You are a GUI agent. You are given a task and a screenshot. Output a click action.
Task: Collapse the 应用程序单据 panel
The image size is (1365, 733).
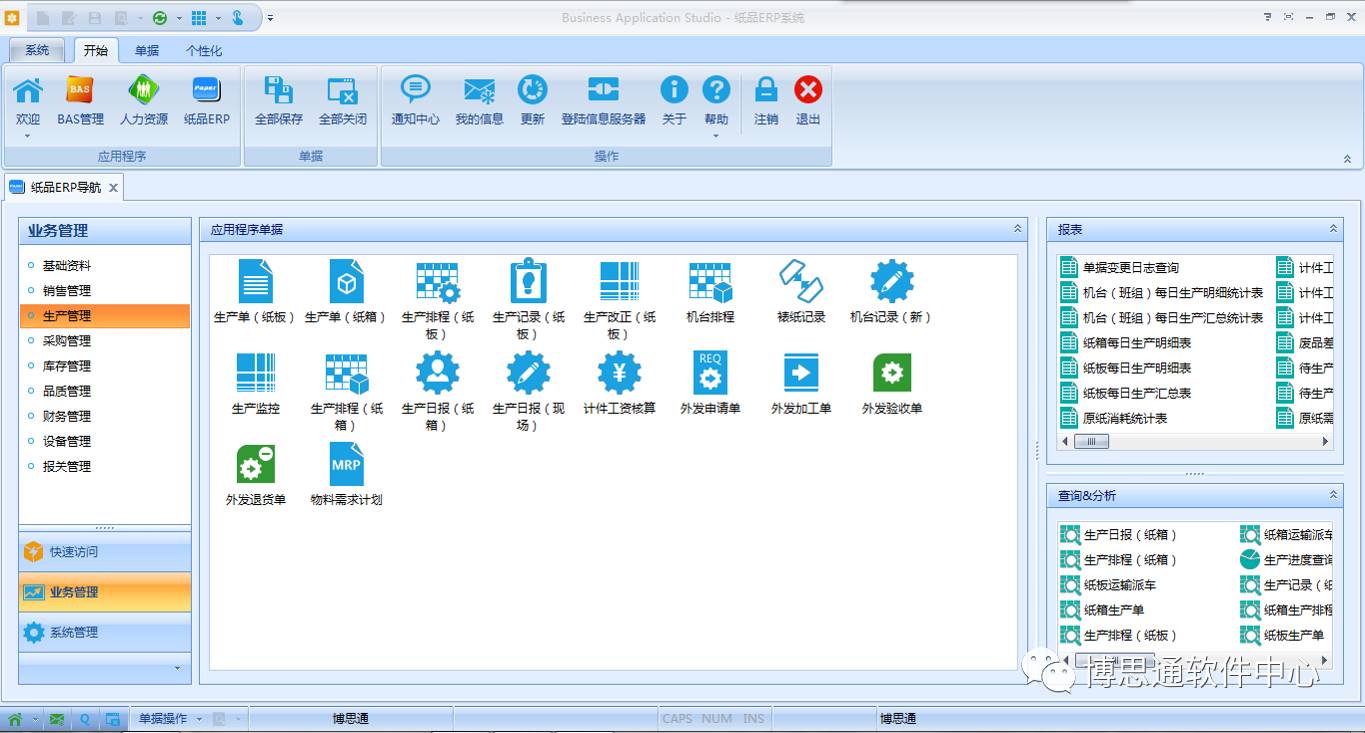tap(1018, 229)
